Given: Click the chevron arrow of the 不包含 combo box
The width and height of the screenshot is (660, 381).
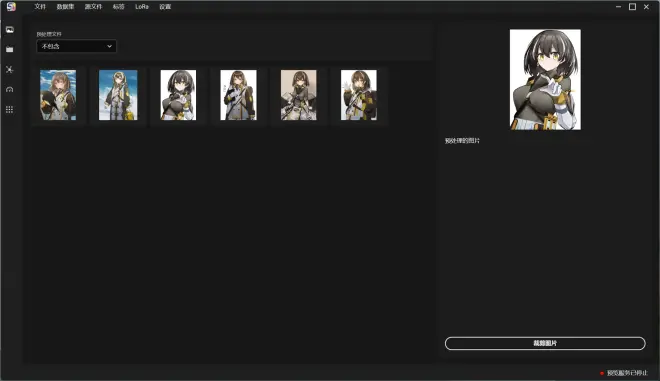Looking at the screenshot, I should pos(109,46).
